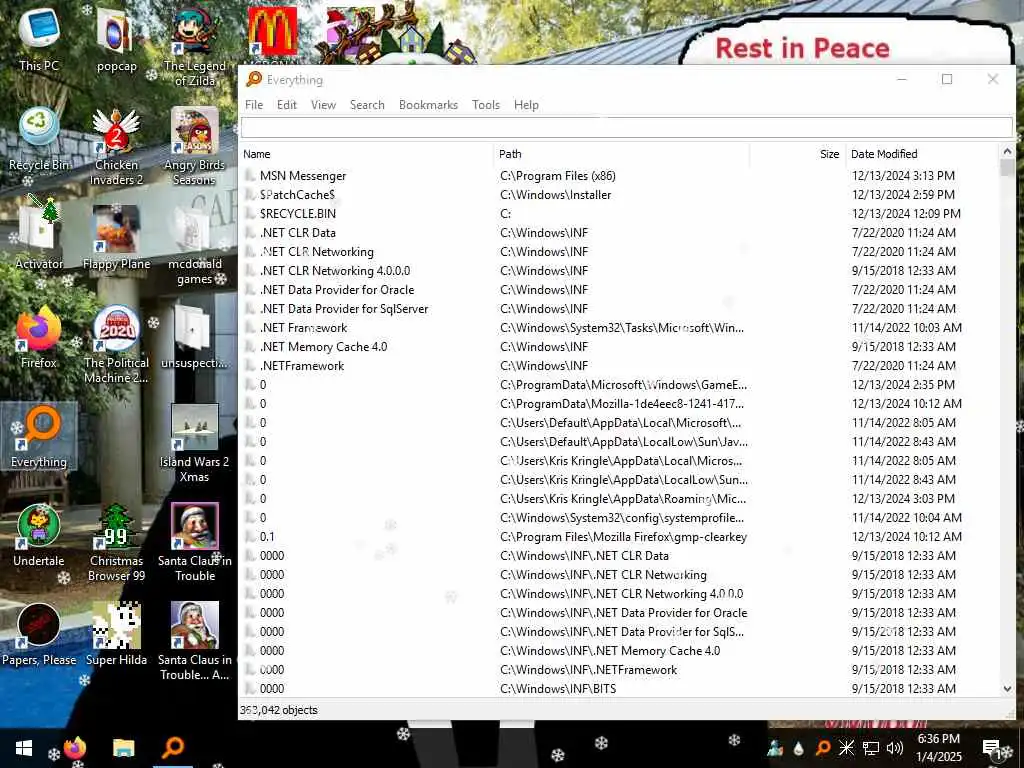Select the Everything desktop shortcut
Image resolution: width=1024 pixels, height=768 pixels.
point(39,436)
